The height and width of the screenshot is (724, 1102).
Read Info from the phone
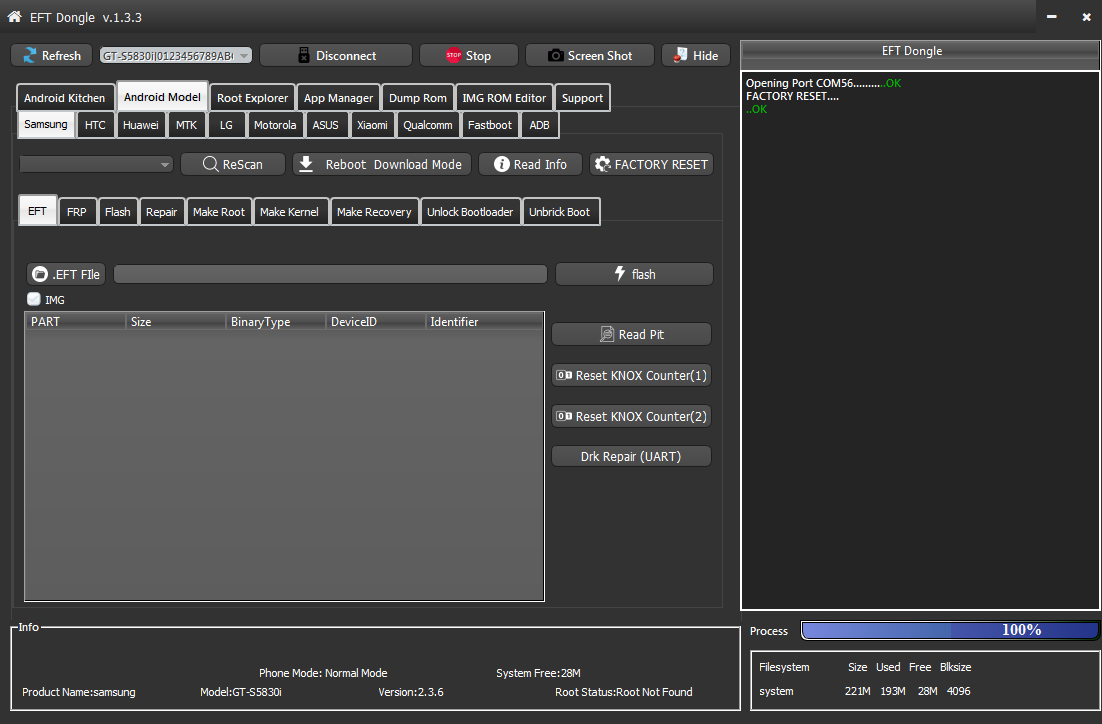pos(531,164)
